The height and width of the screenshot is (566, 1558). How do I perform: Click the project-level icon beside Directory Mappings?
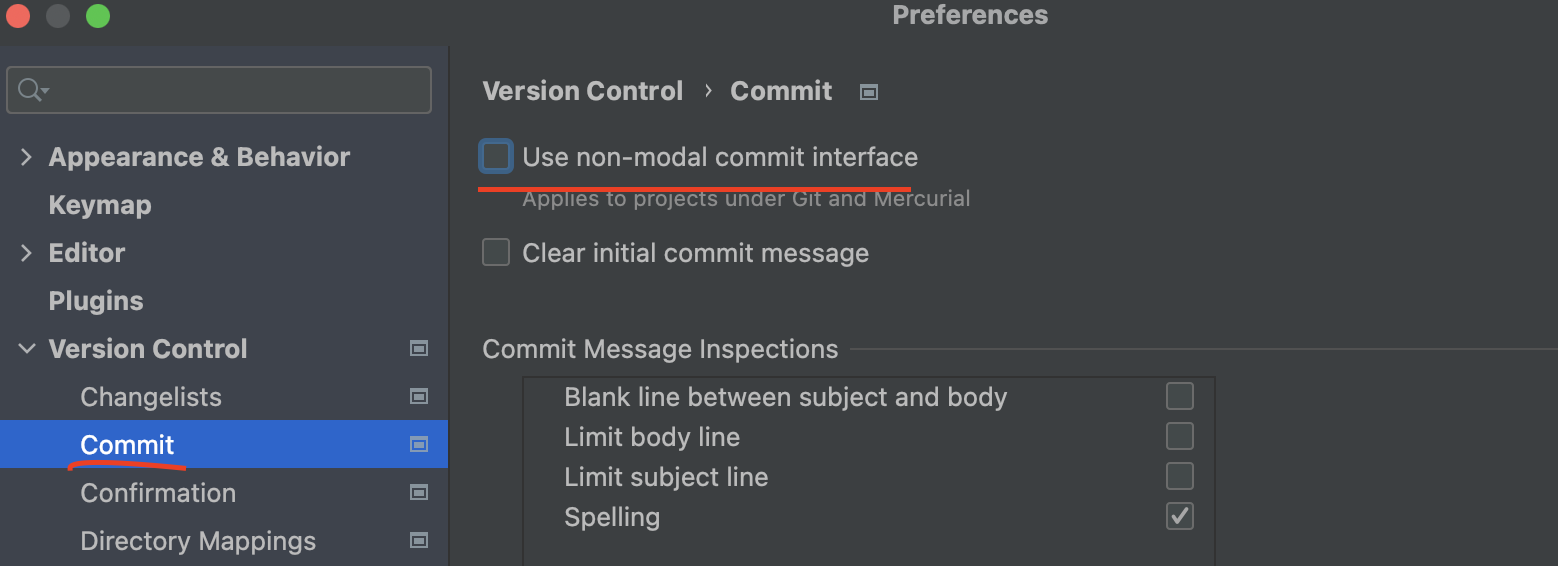(419, 541)
